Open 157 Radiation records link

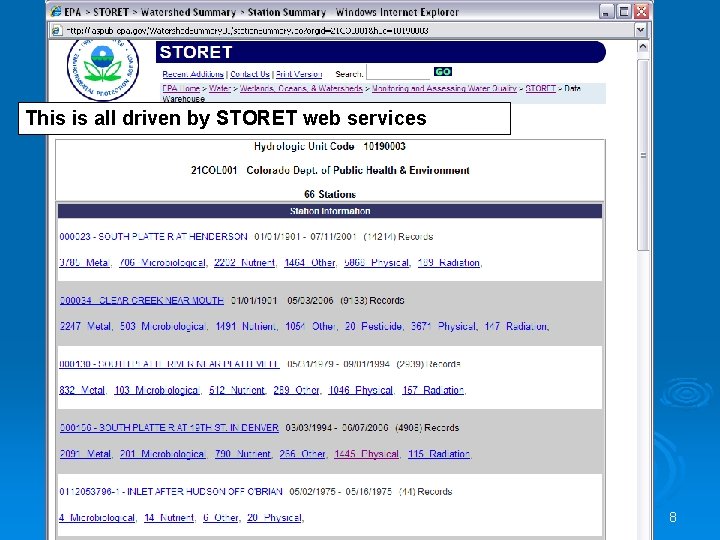coord(433,390)
